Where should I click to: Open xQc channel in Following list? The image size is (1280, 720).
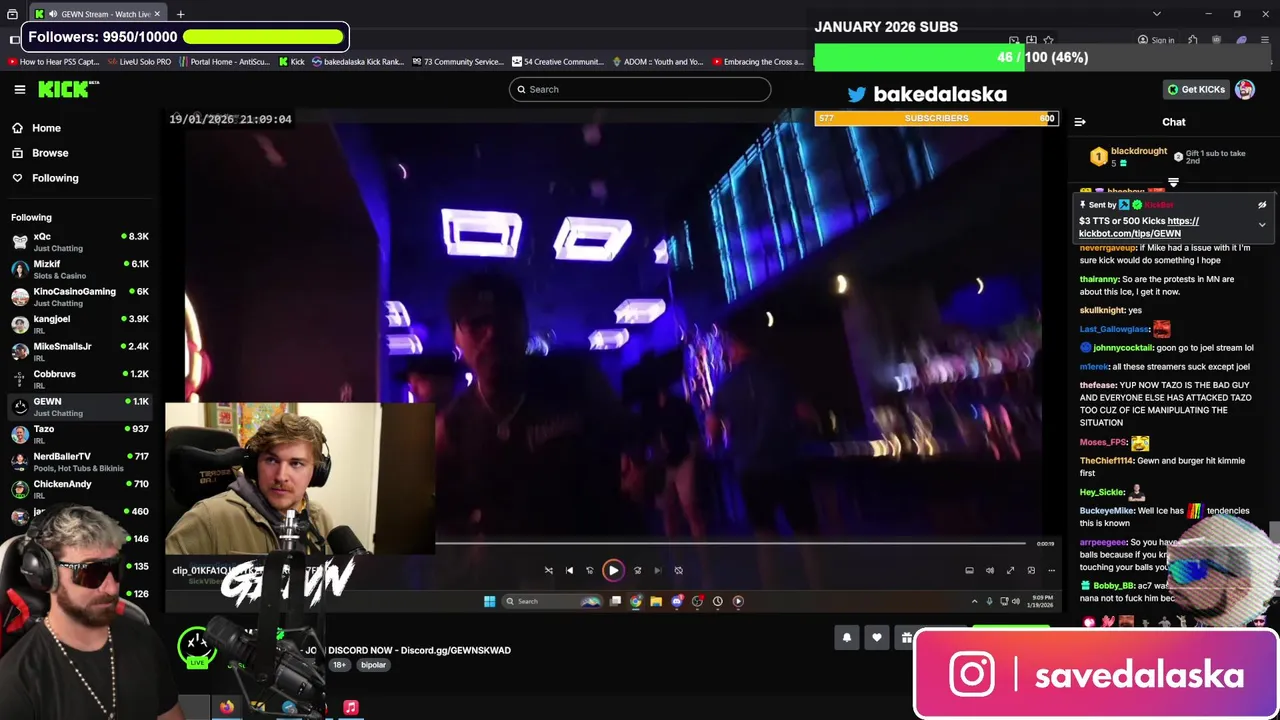pos(78,241)
